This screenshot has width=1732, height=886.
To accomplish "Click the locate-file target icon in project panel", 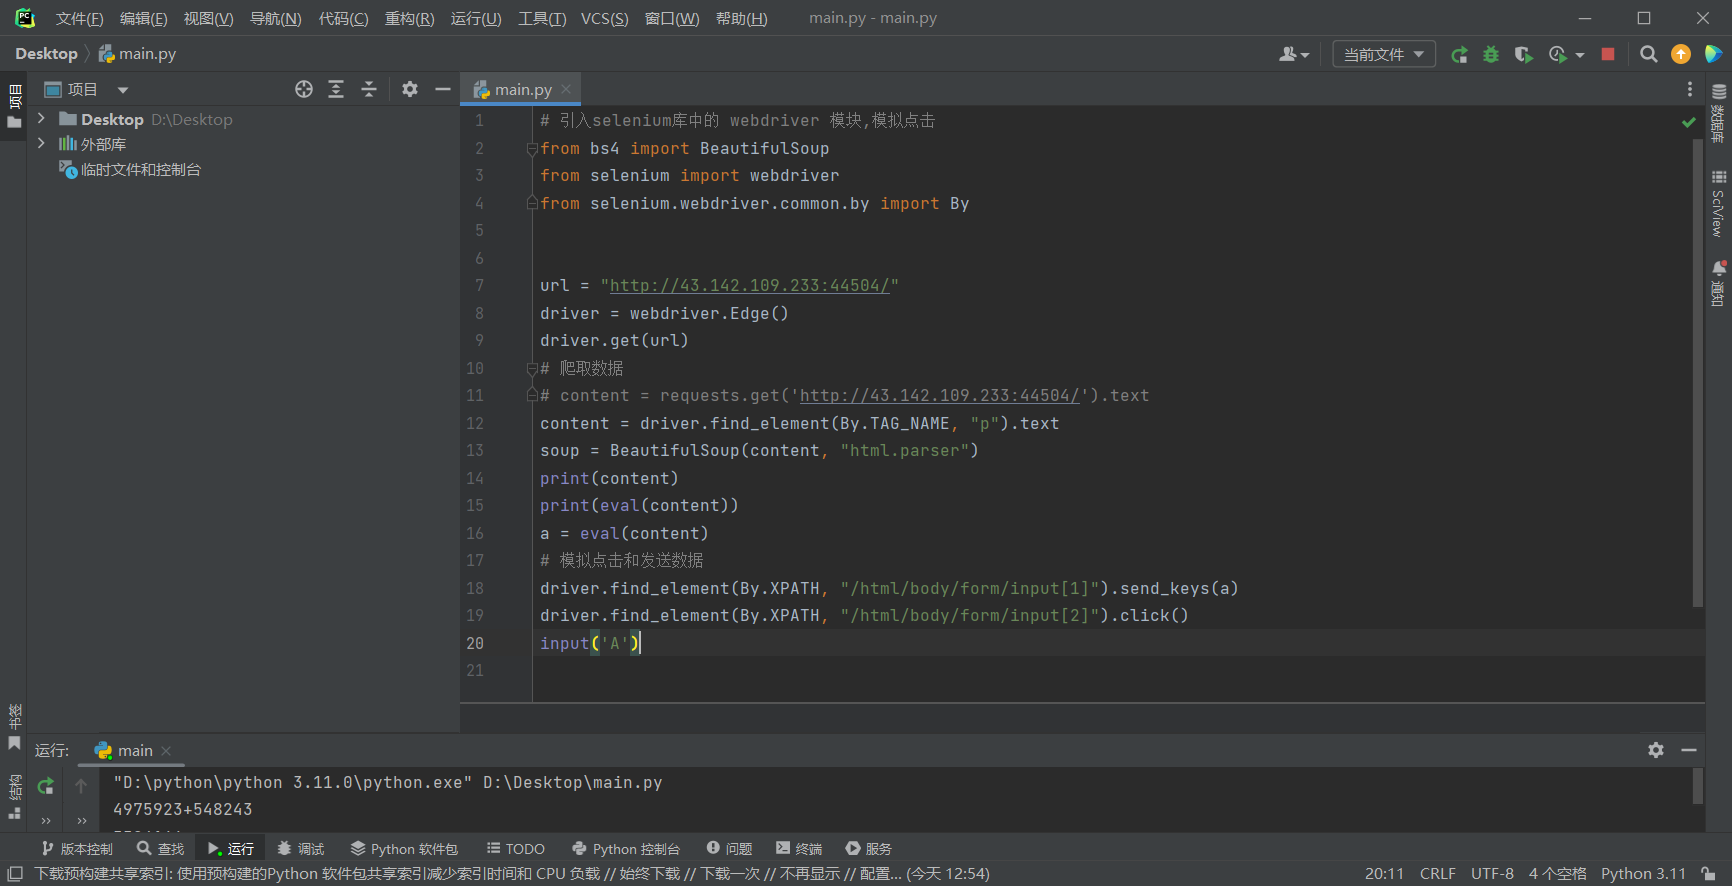I will click(304, 89).
